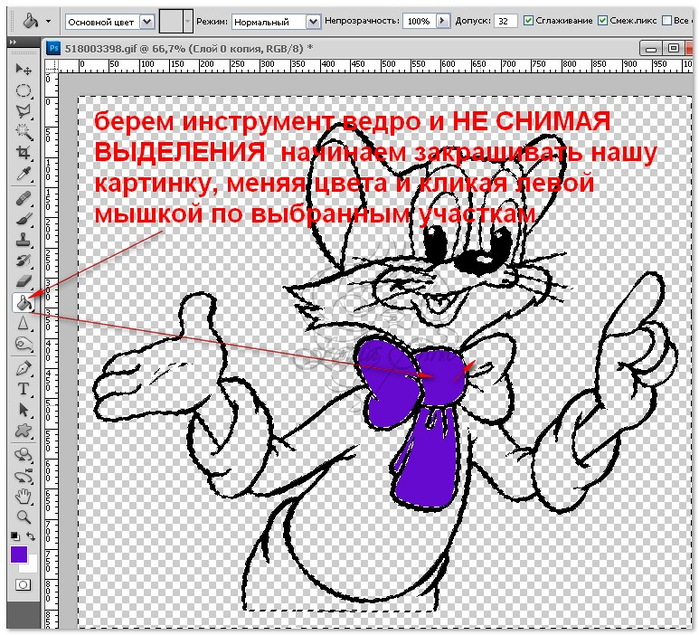Select the Sharpen triangle tool

pyautogui.click(x=23, y=323)
